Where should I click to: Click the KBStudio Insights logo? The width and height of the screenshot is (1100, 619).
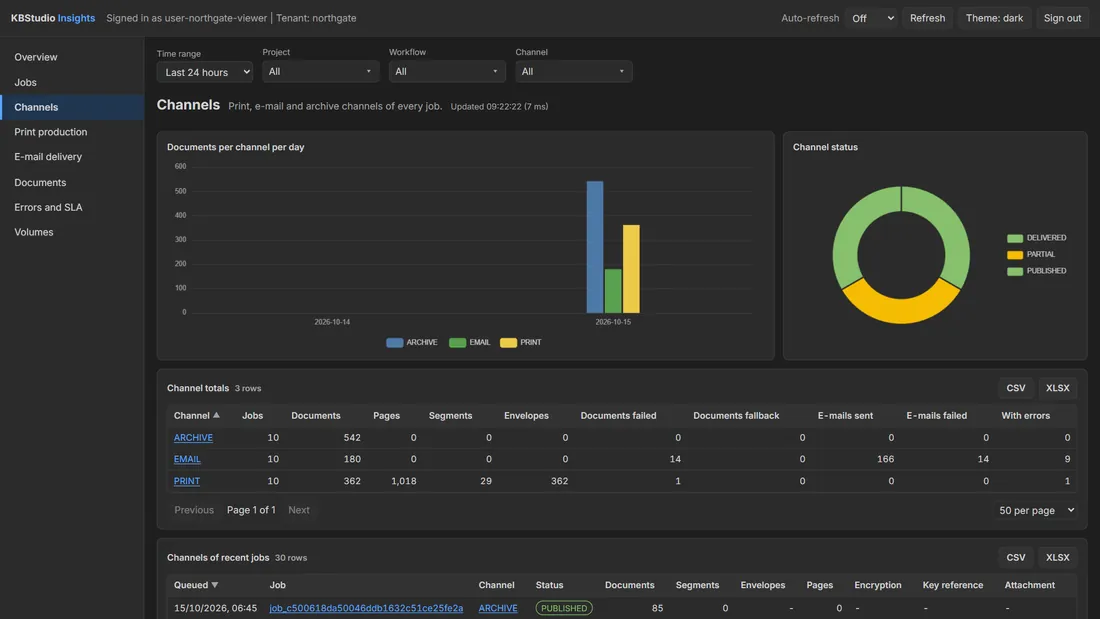(53, 18)
